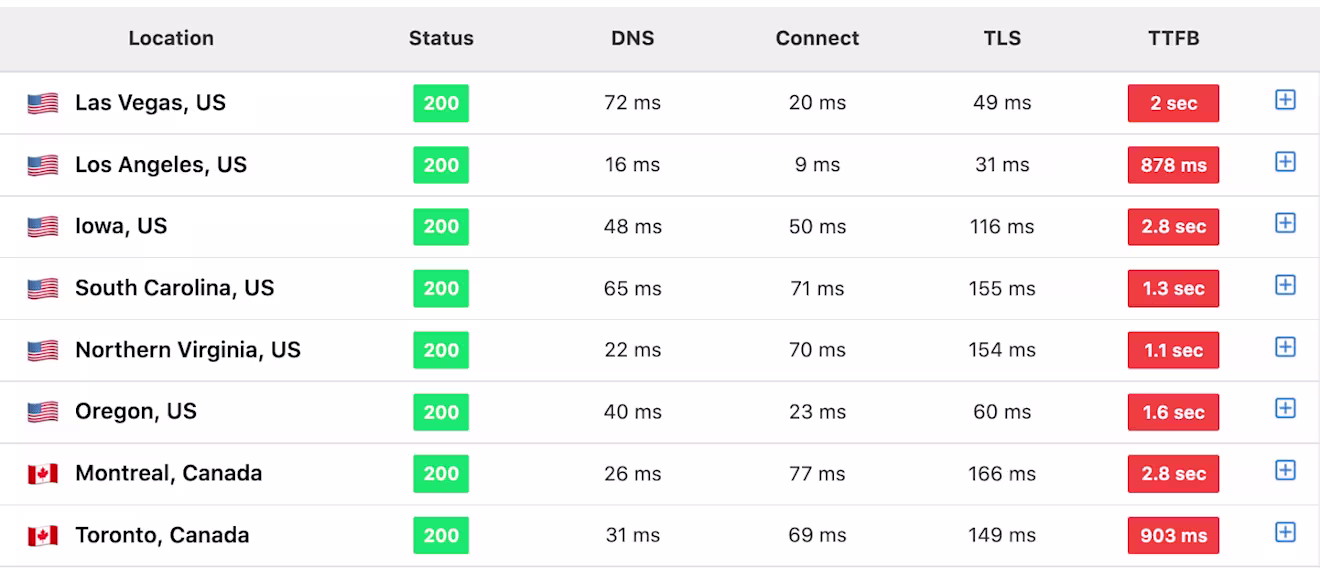The height and width of the screenshot is (568, 1320).
Task: Click the 60 ms TLS value
Action: tap(1002, 412)
